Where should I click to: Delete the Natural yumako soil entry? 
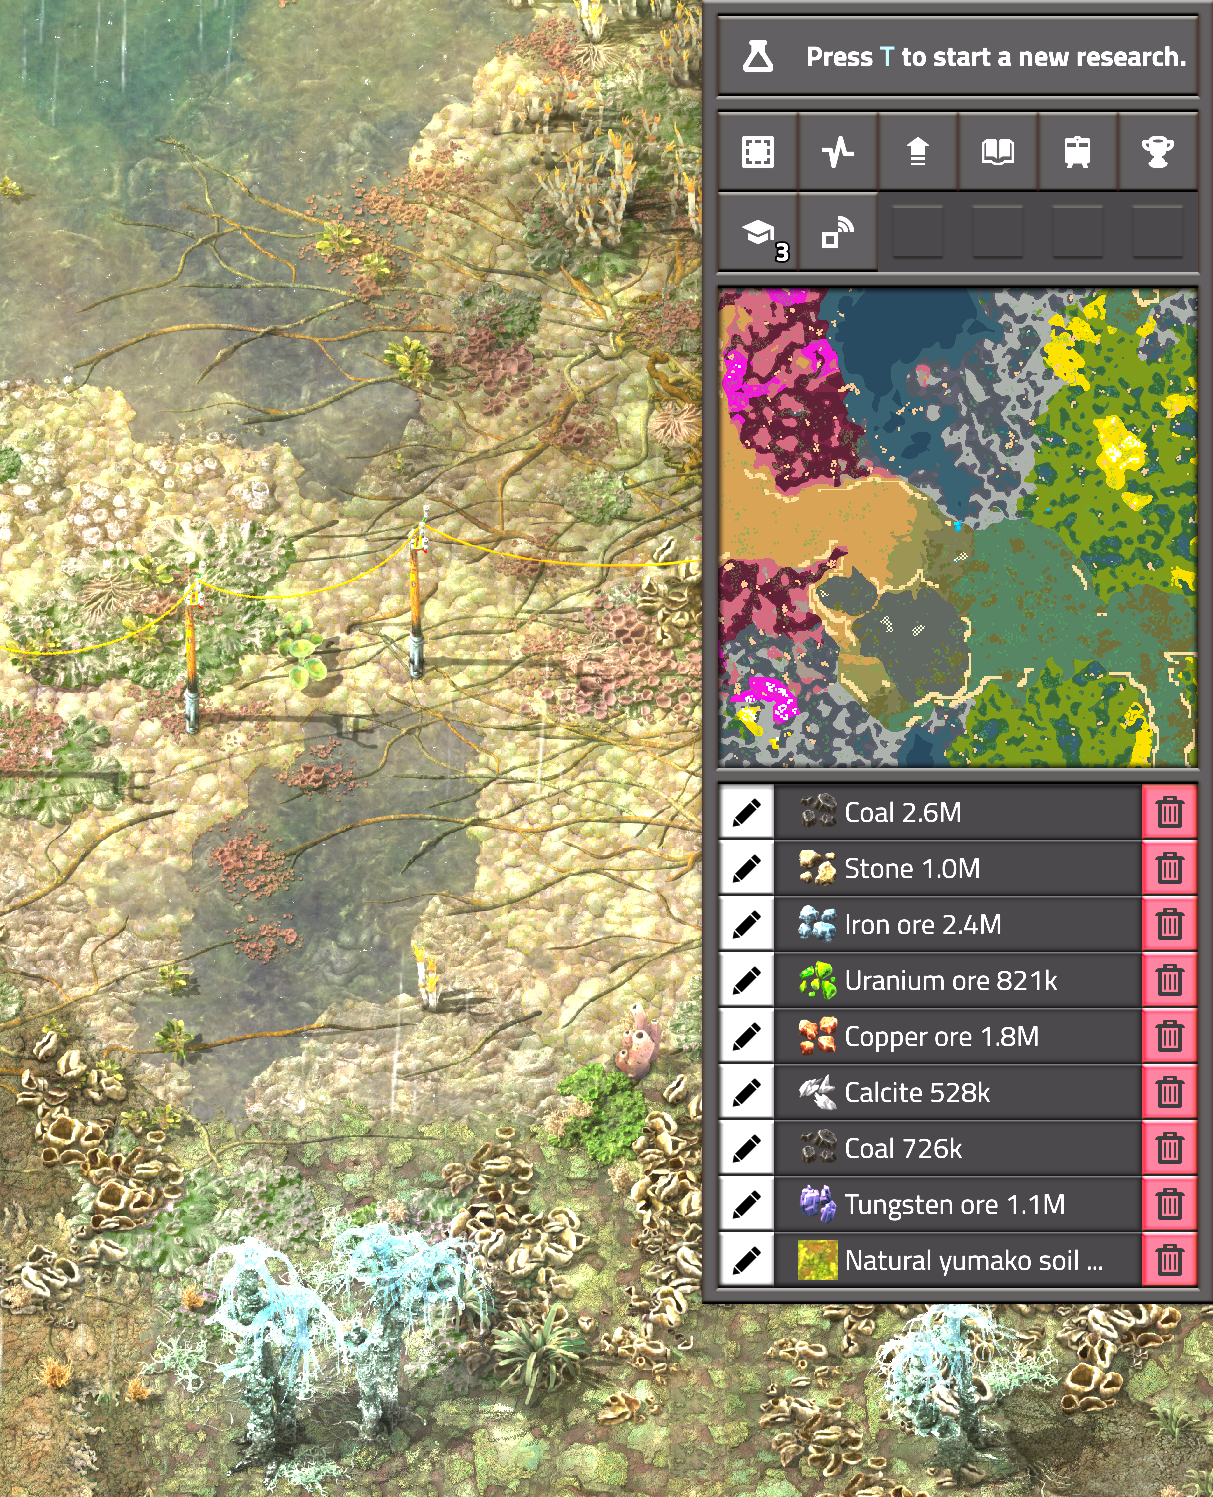pyautogui.click(x=1169, y=1260)
